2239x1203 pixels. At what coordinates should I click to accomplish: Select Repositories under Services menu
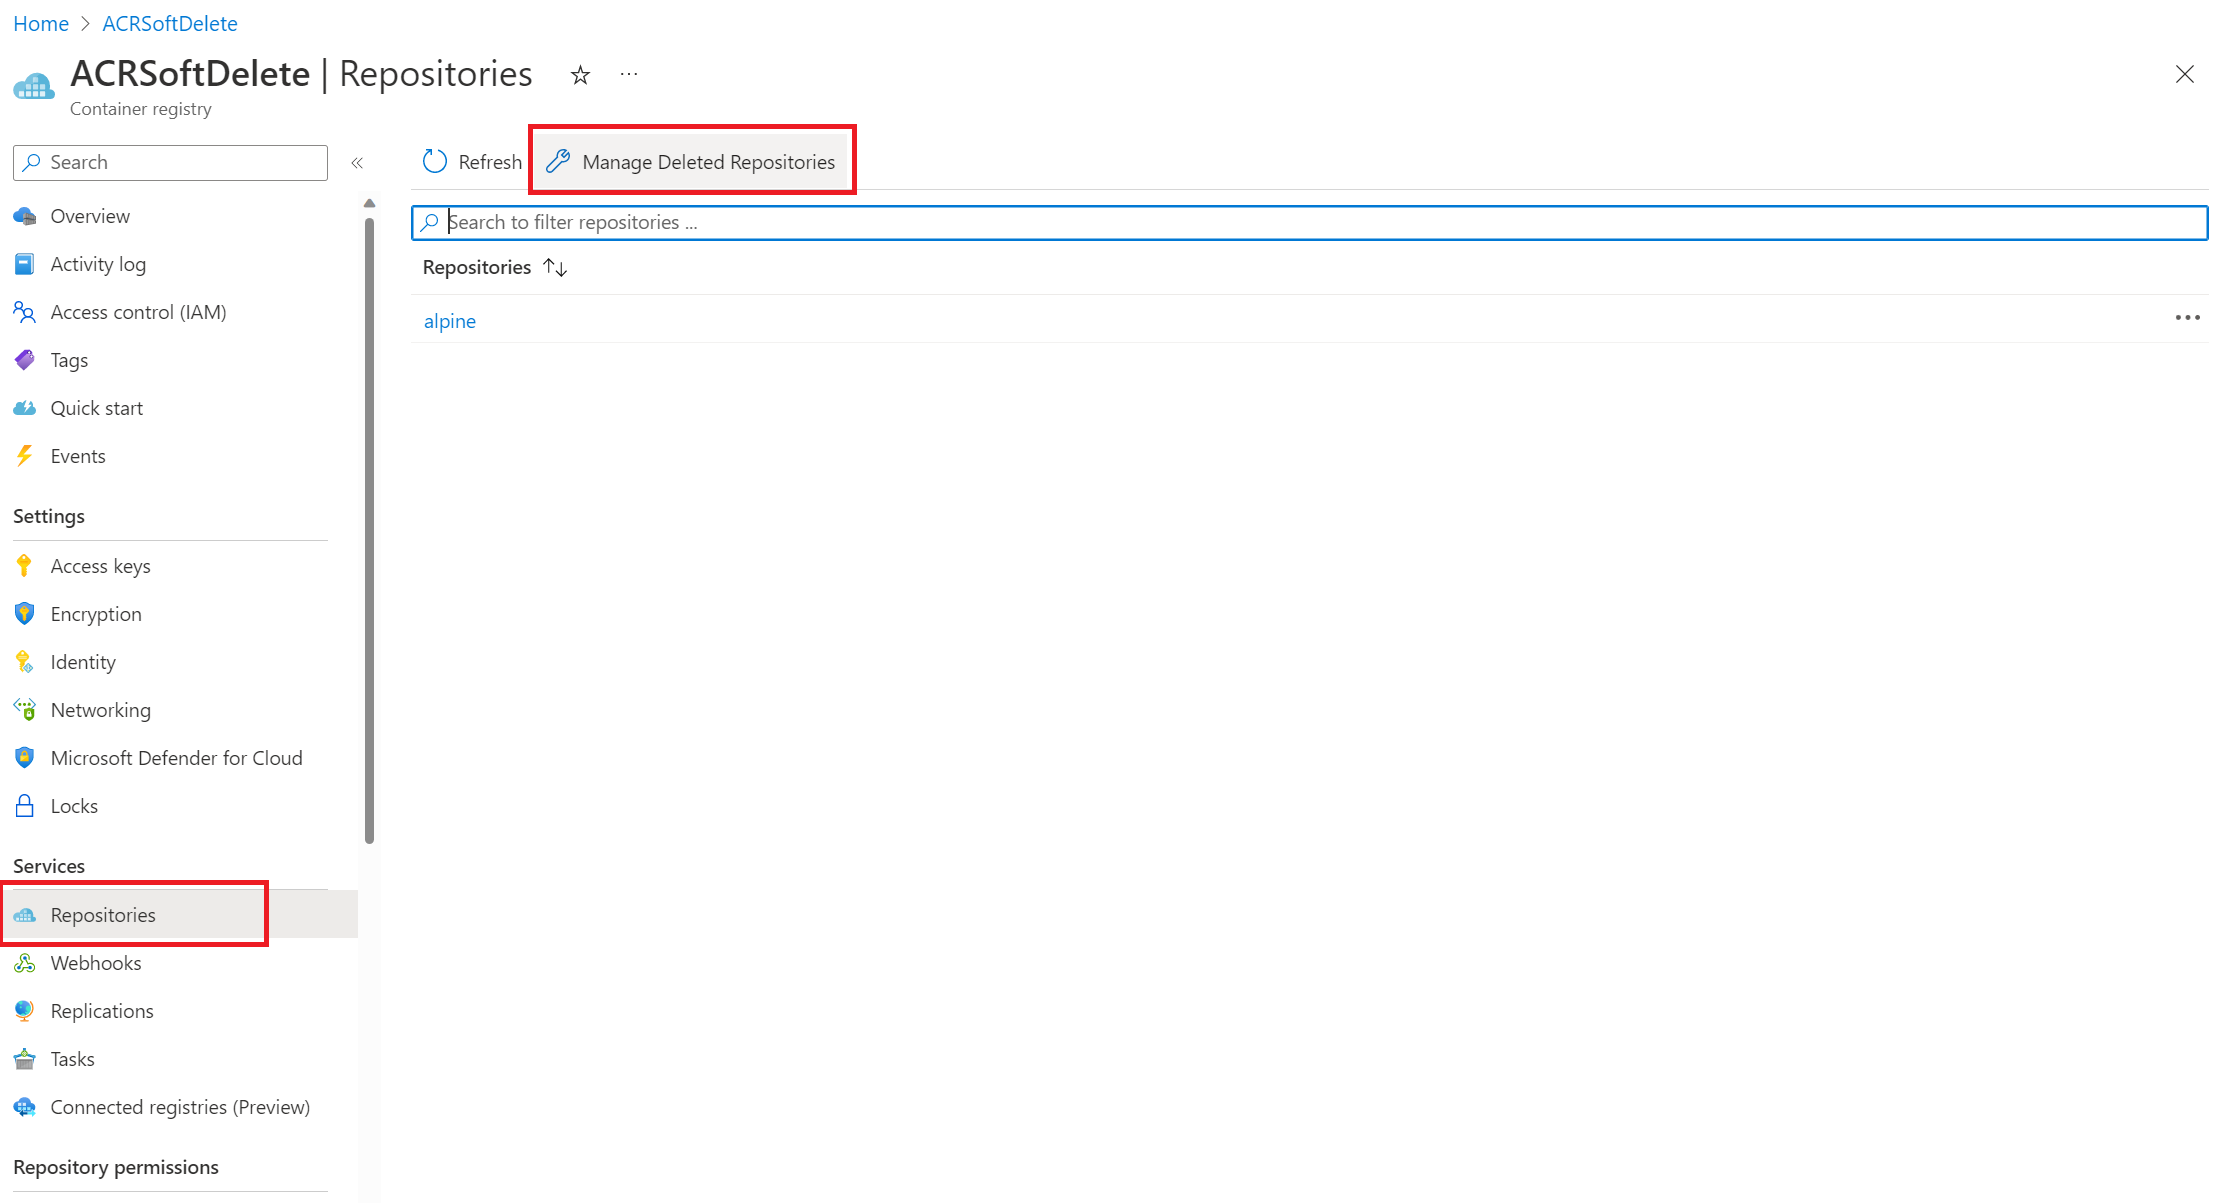coord(104,914)
